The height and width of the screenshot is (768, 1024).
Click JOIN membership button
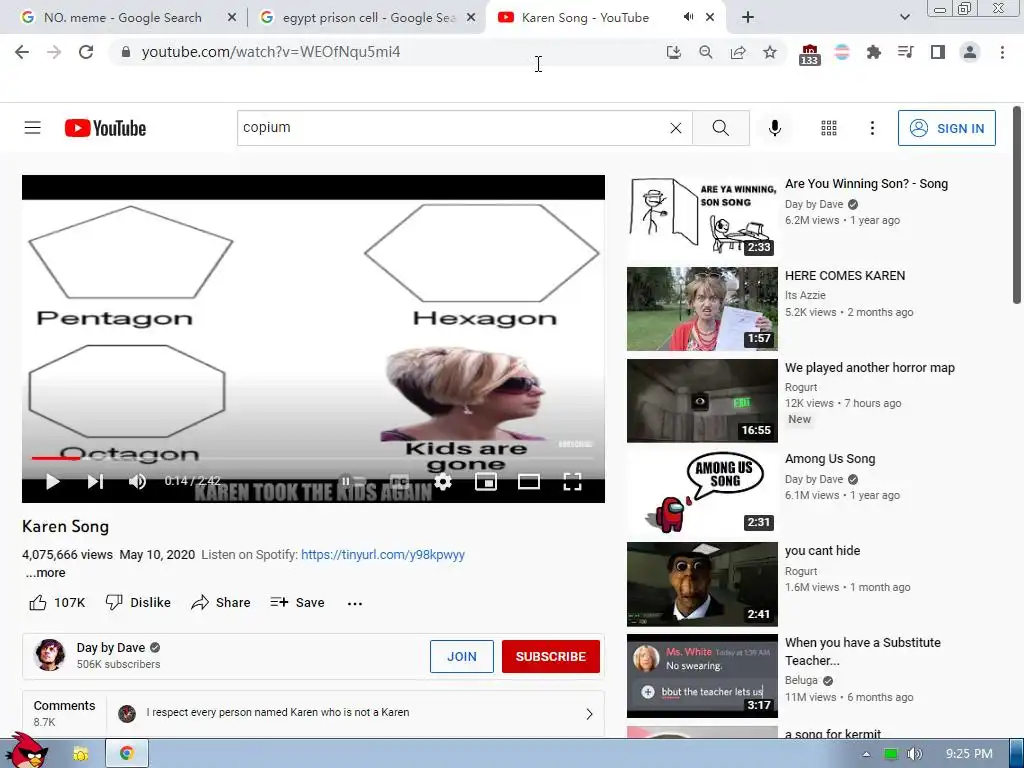point(462,656)
